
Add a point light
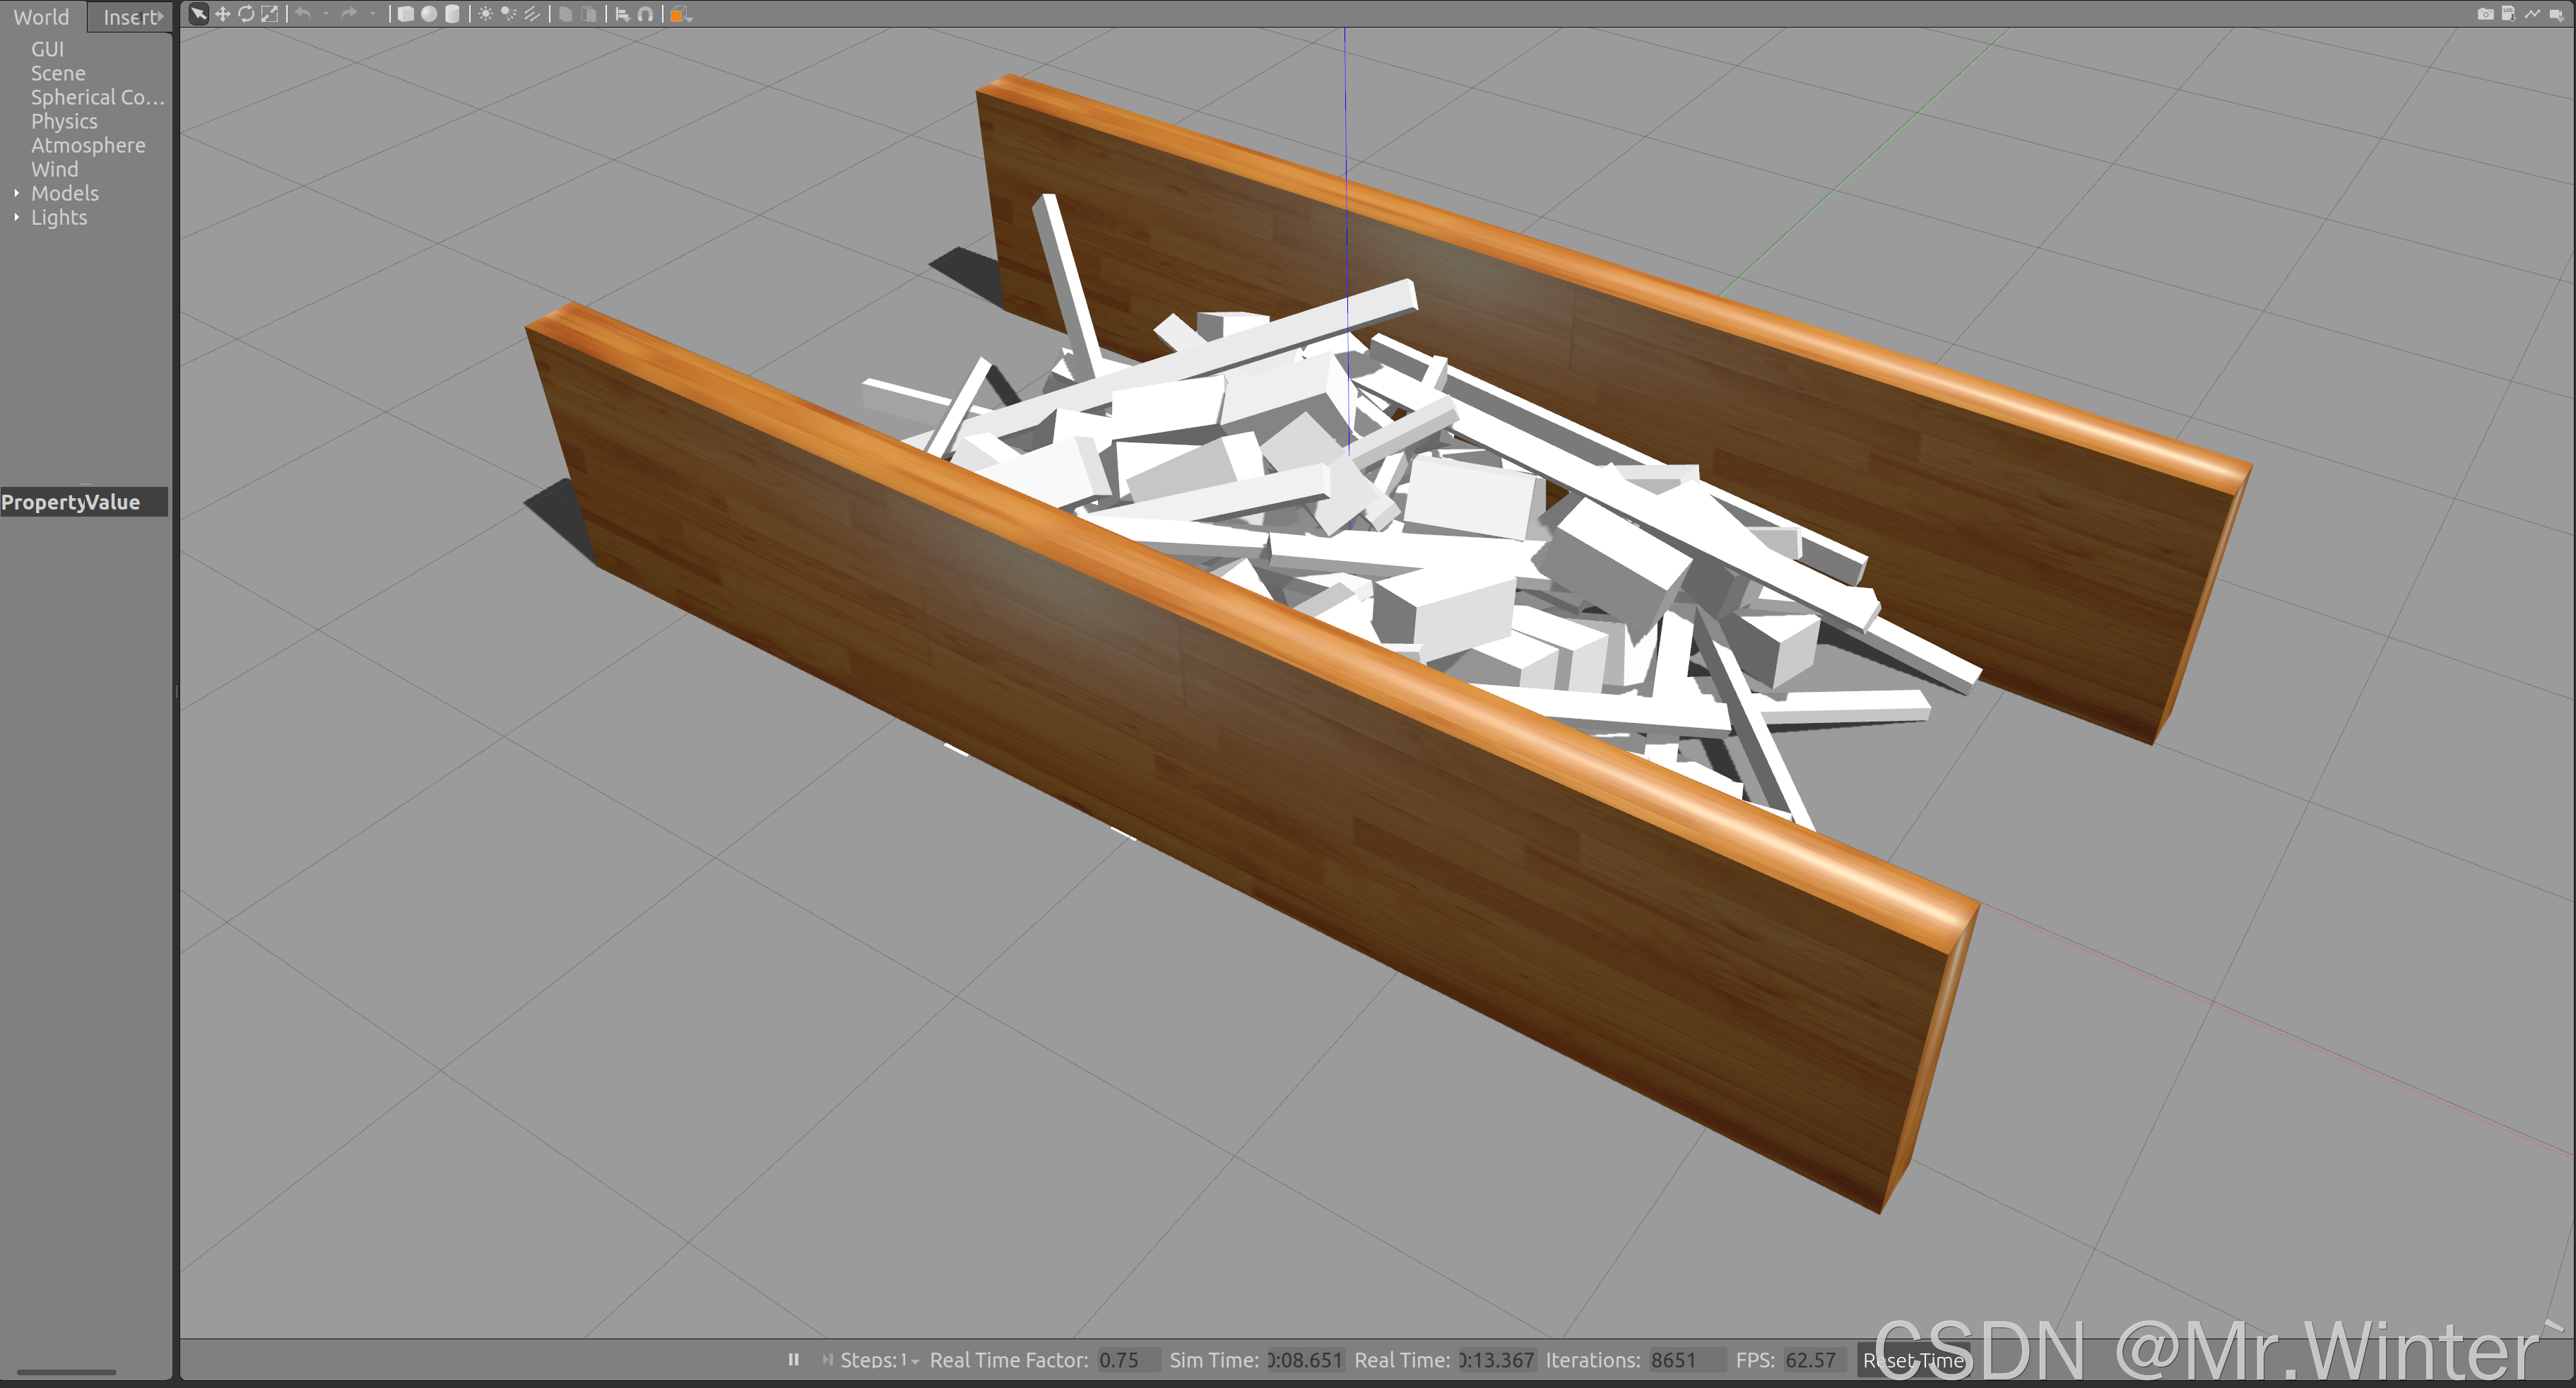click(486, 14)
